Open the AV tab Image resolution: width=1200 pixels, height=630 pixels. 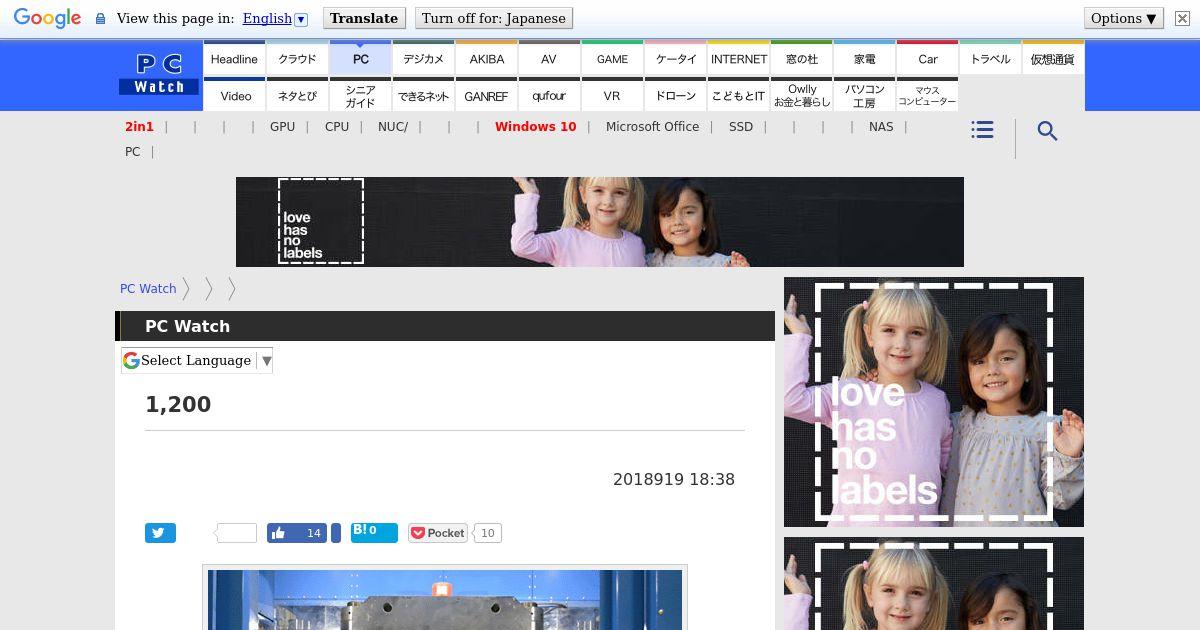pyautogui.click(x=549, y=59)
